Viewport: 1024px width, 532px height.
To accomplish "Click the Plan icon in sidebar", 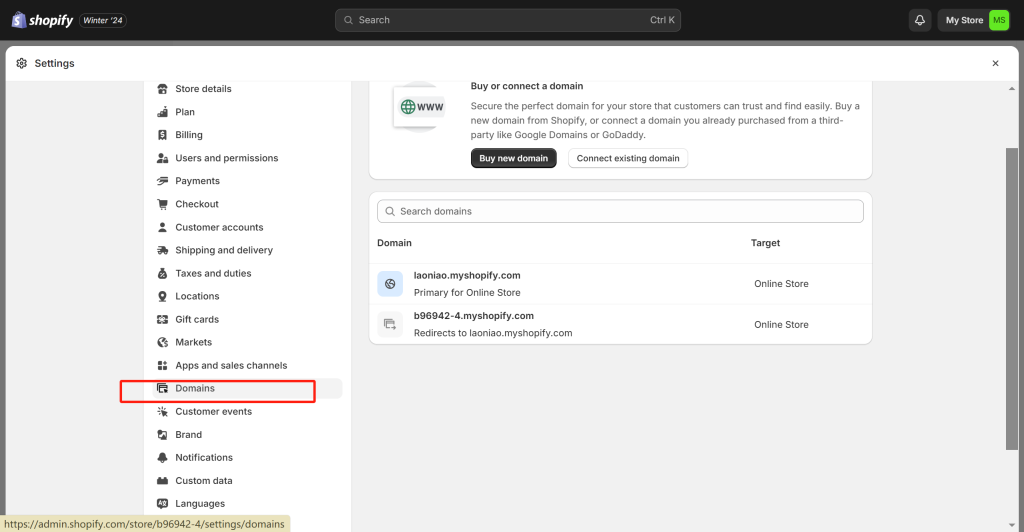I will [163, 112].
